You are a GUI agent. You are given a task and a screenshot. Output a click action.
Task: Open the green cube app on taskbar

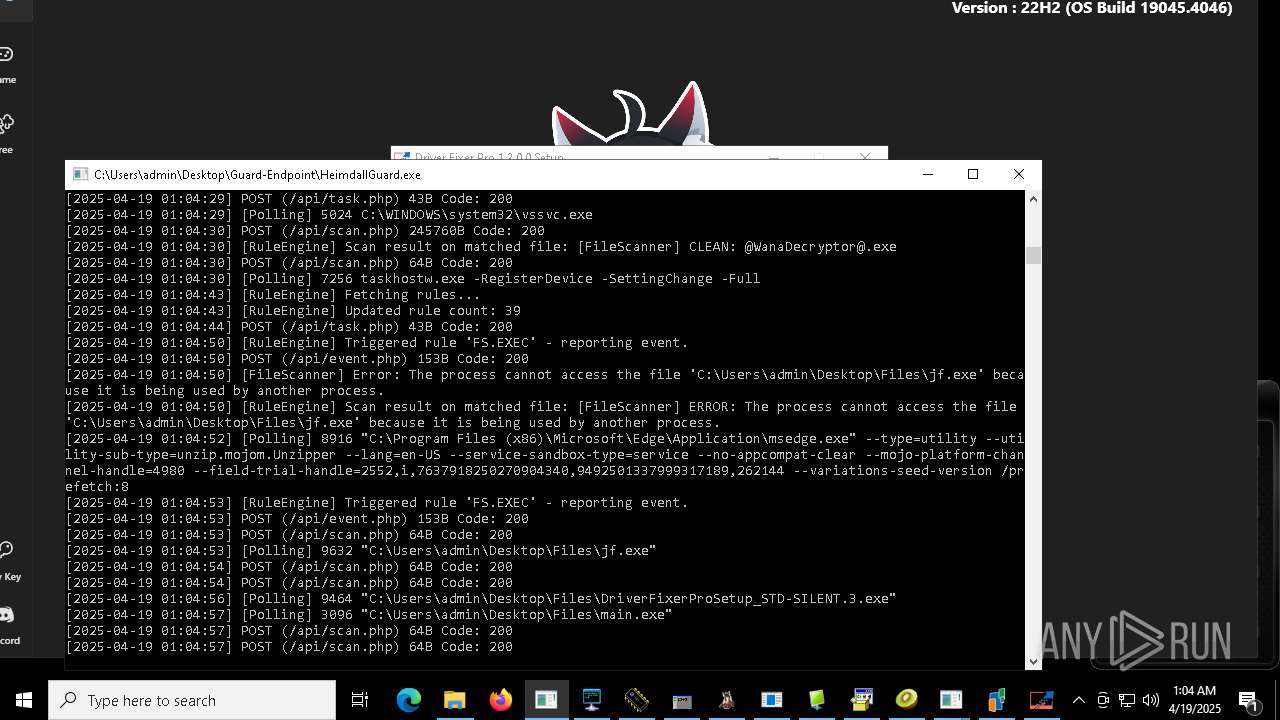tap(817, 700)
